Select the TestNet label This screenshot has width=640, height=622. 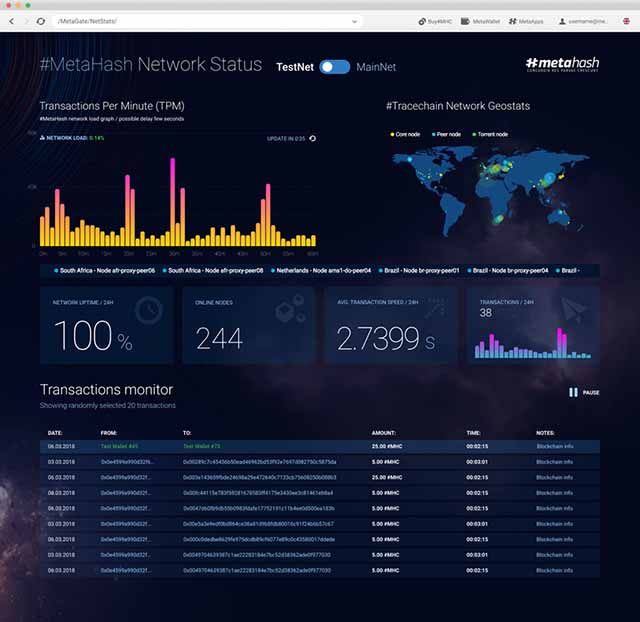coord(295,67)
